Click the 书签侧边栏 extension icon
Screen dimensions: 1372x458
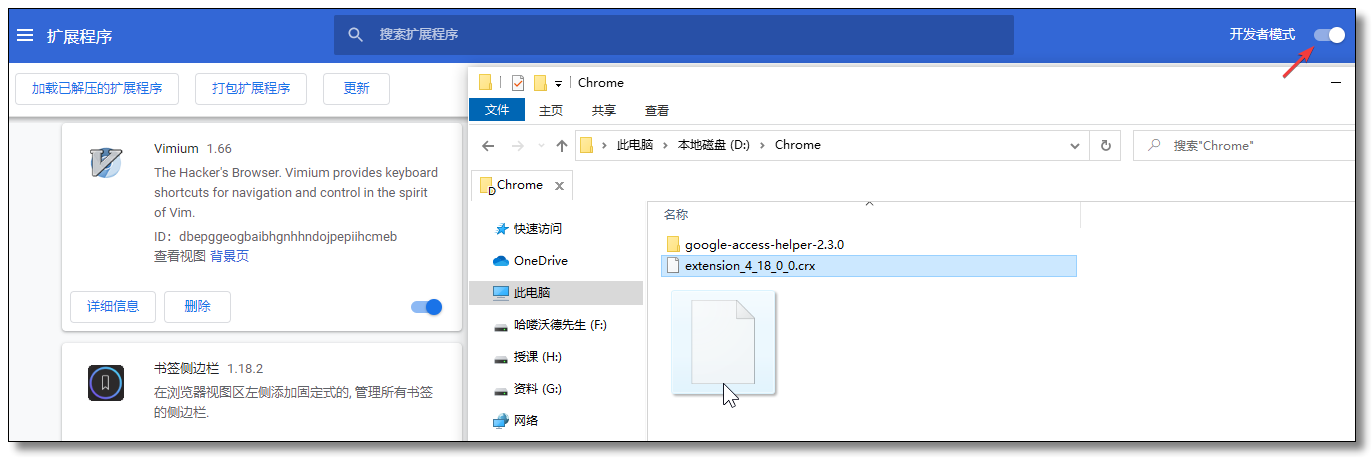[105, 383]
